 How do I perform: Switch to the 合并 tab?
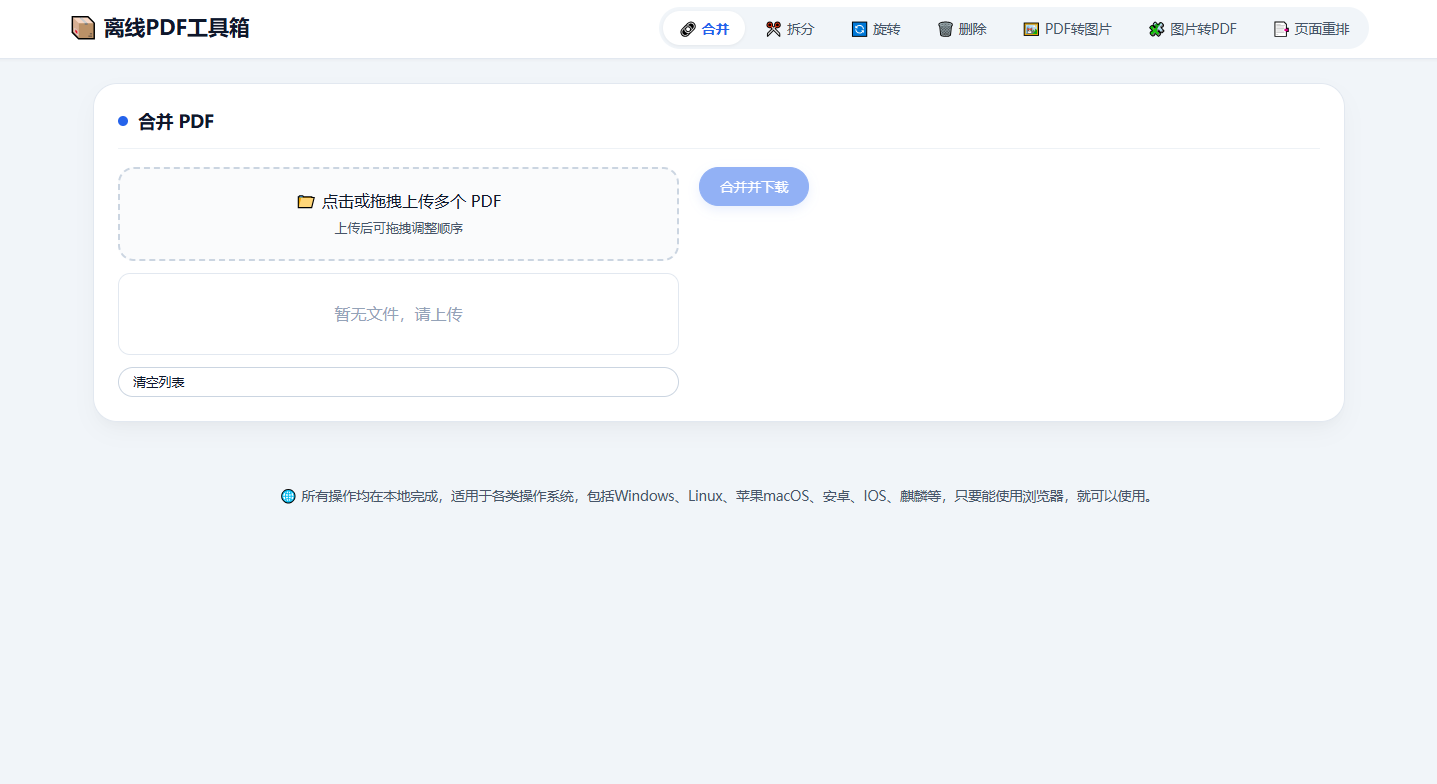(x=704, y=29)
